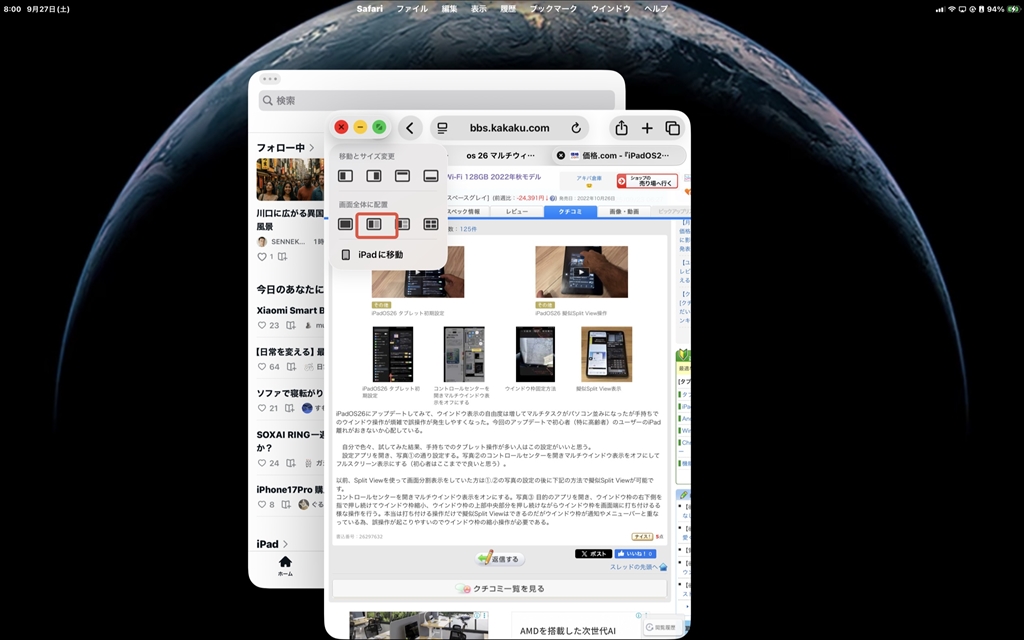Open the Safari share sheet icon
Screen dimensions: 1024x640
coord(621,128)
